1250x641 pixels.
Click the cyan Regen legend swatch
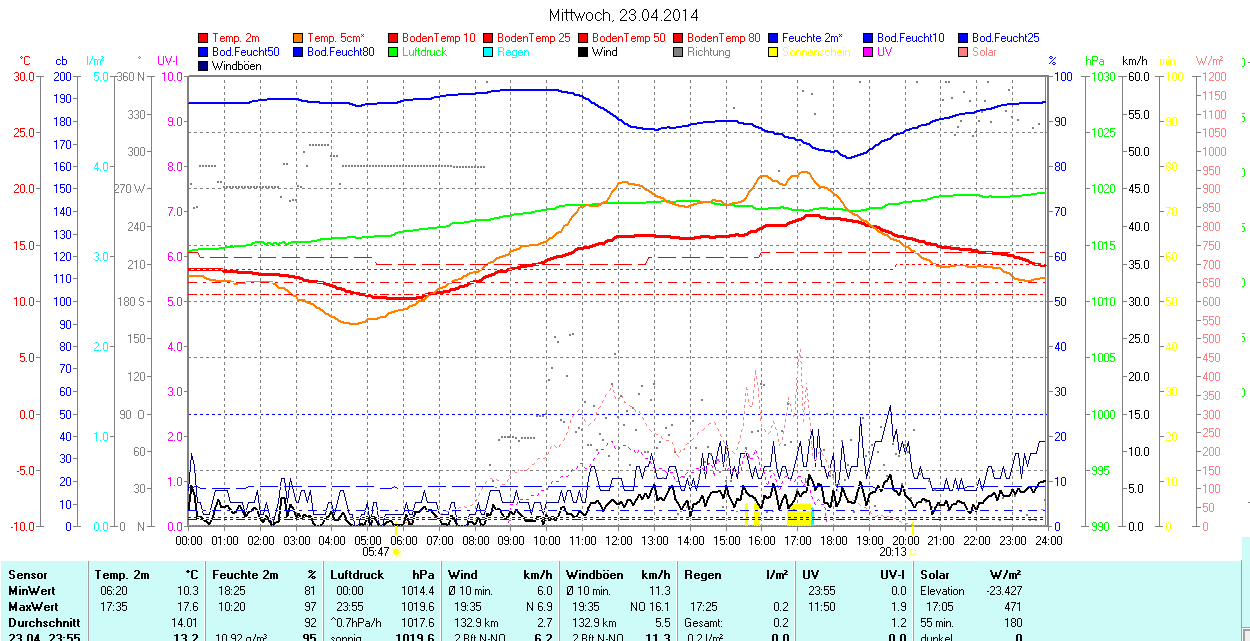pos(488,52)
